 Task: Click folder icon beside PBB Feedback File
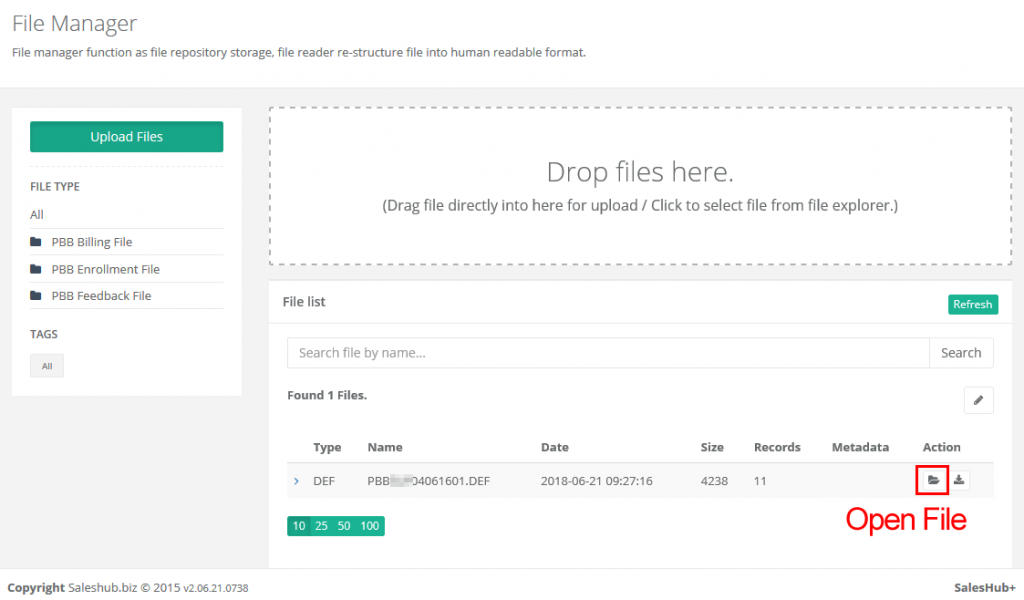[x=36, y=296]
